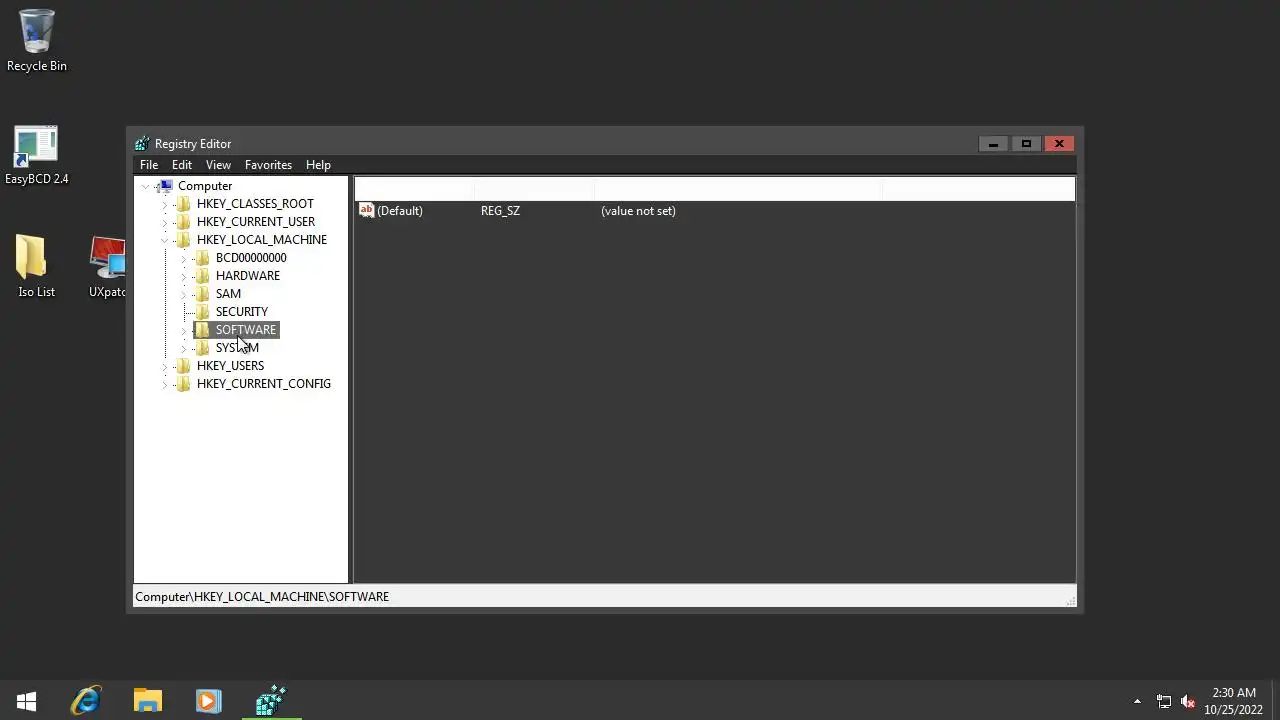Select the HKEY_CURRENT_USER key label
The image size is (1280, 720).
(256, 222)
